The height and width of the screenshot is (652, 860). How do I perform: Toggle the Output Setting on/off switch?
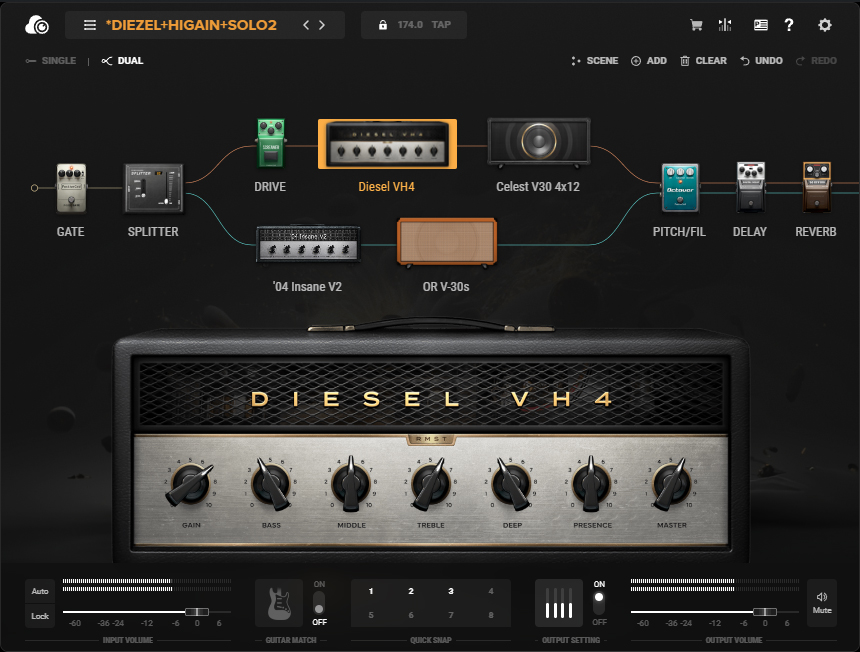click(x=599, y=603)
